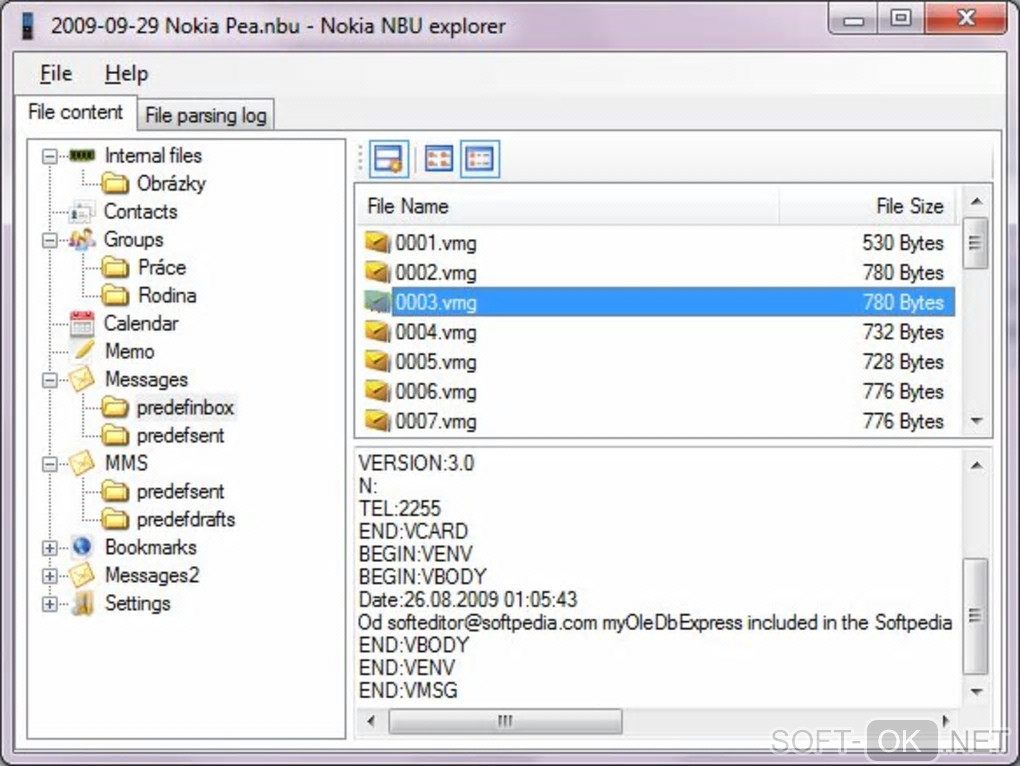Minimize the Nokia NBU explorer window
The image size is (1020, 766).
(x=853, y=18)
